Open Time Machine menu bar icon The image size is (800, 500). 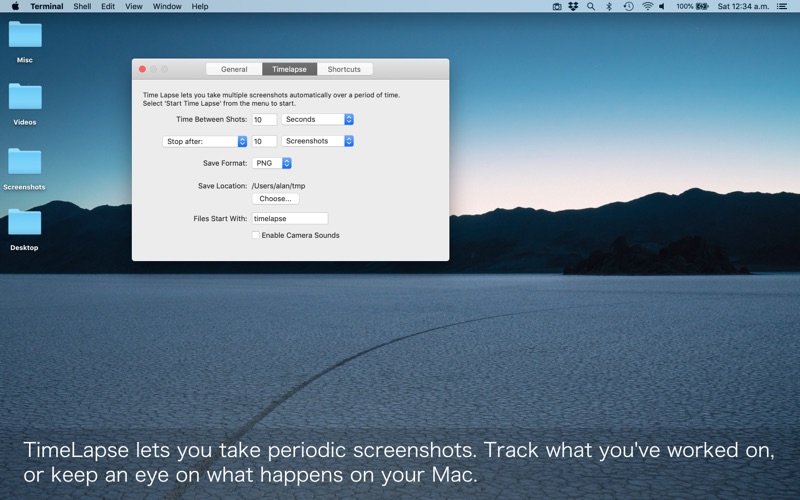click(x=629, y=7)
